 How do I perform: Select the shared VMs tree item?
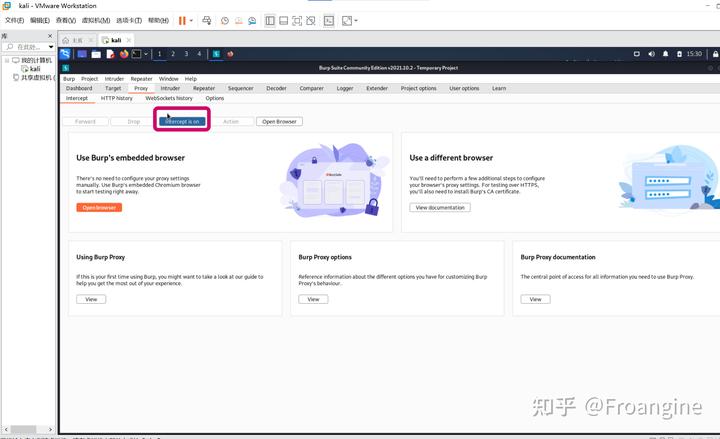(x=33, y=77)
